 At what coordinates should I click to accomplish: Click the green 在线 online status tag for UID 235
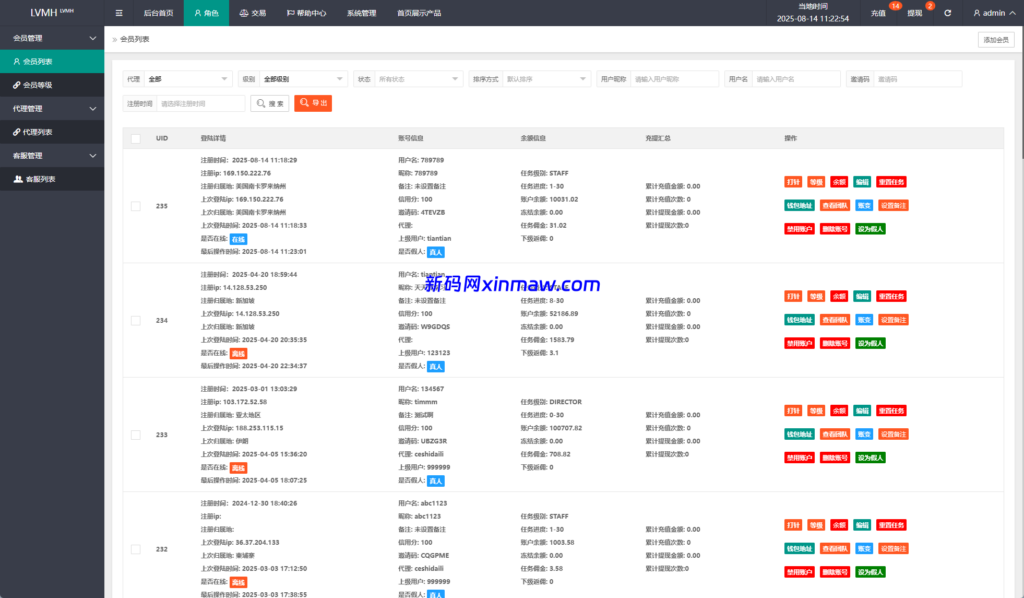(237, 239)
